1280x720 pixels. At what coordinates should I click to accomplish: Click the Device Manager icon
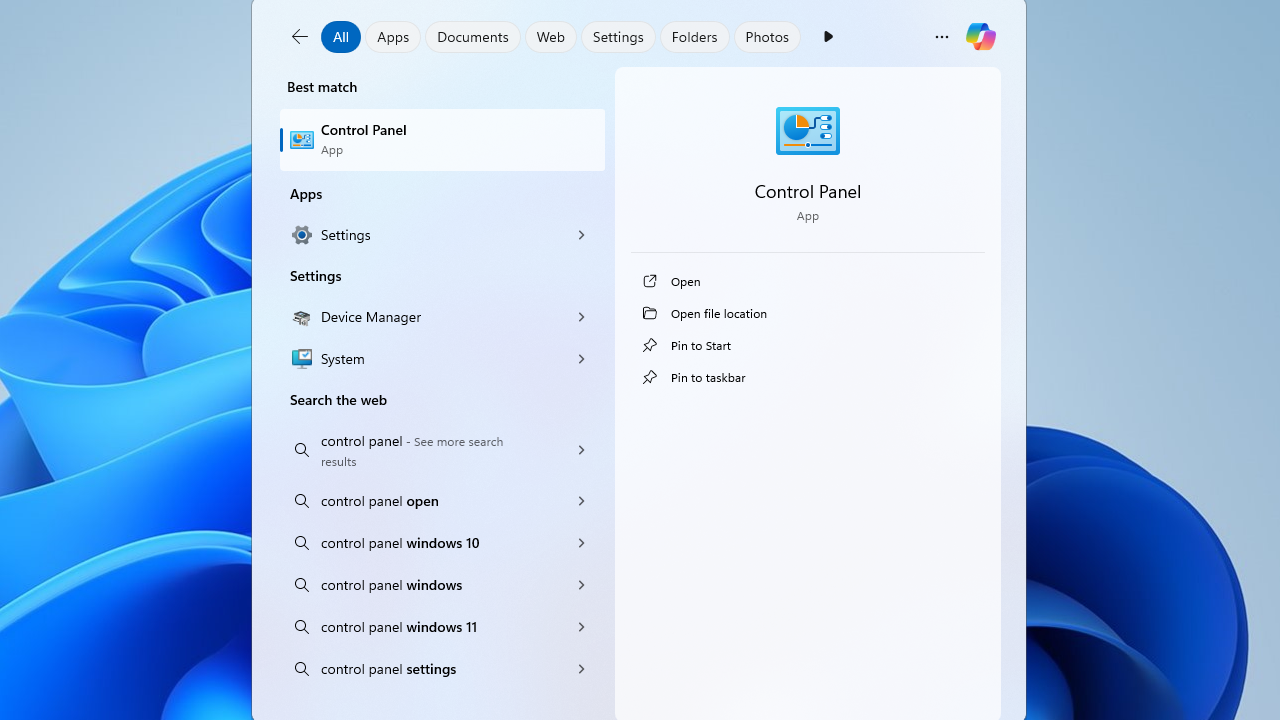pos(301,317)
